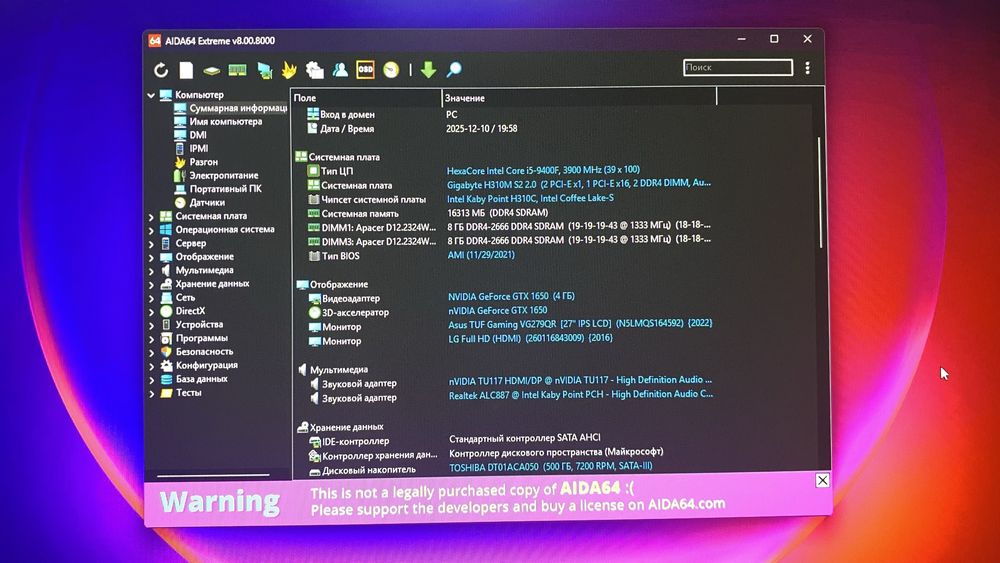1000x563 pixels.
Task: Select Устройства in the tree
Action: (199, 325)
